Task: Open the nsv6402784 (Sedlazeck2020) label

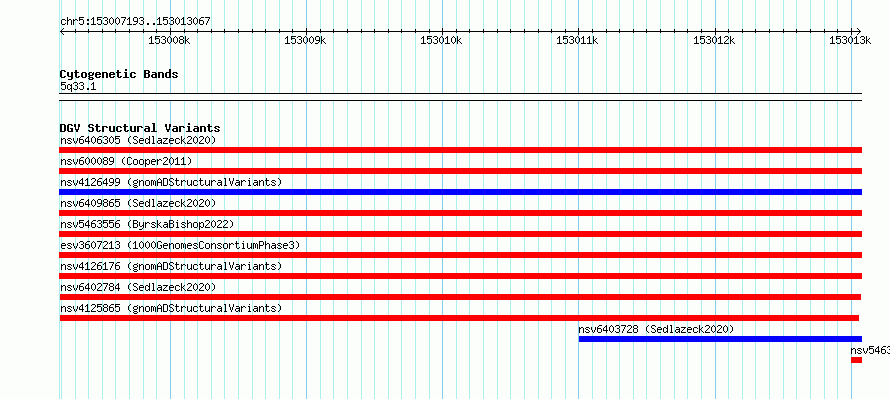Action: coord(138,287)
